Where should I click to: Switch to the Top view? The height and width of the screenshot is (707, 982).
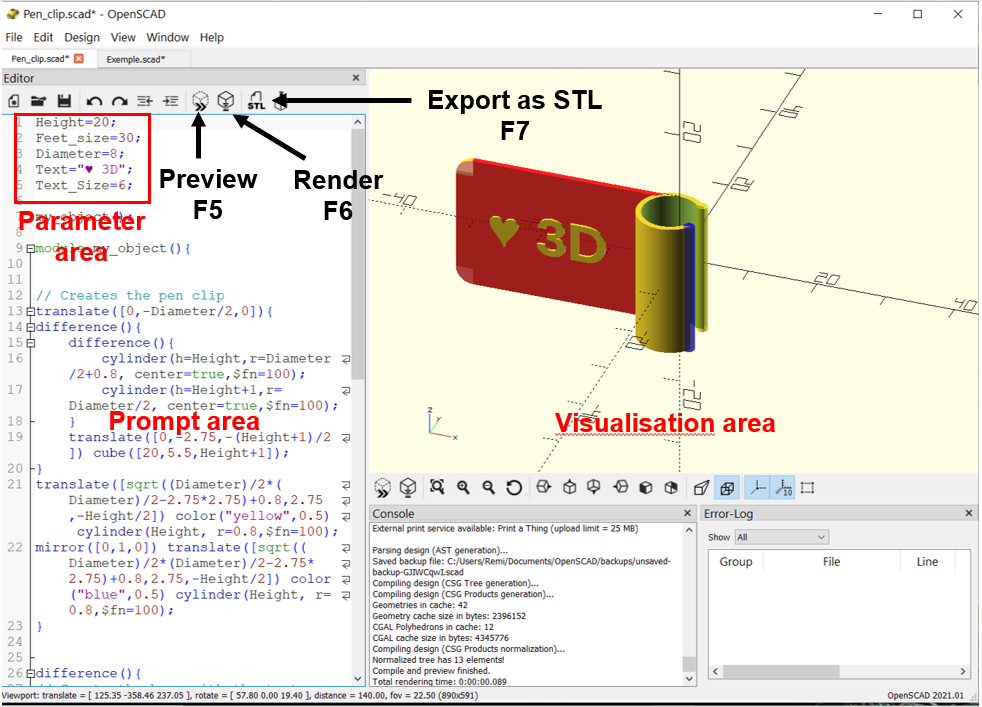[x=569, y=487]
